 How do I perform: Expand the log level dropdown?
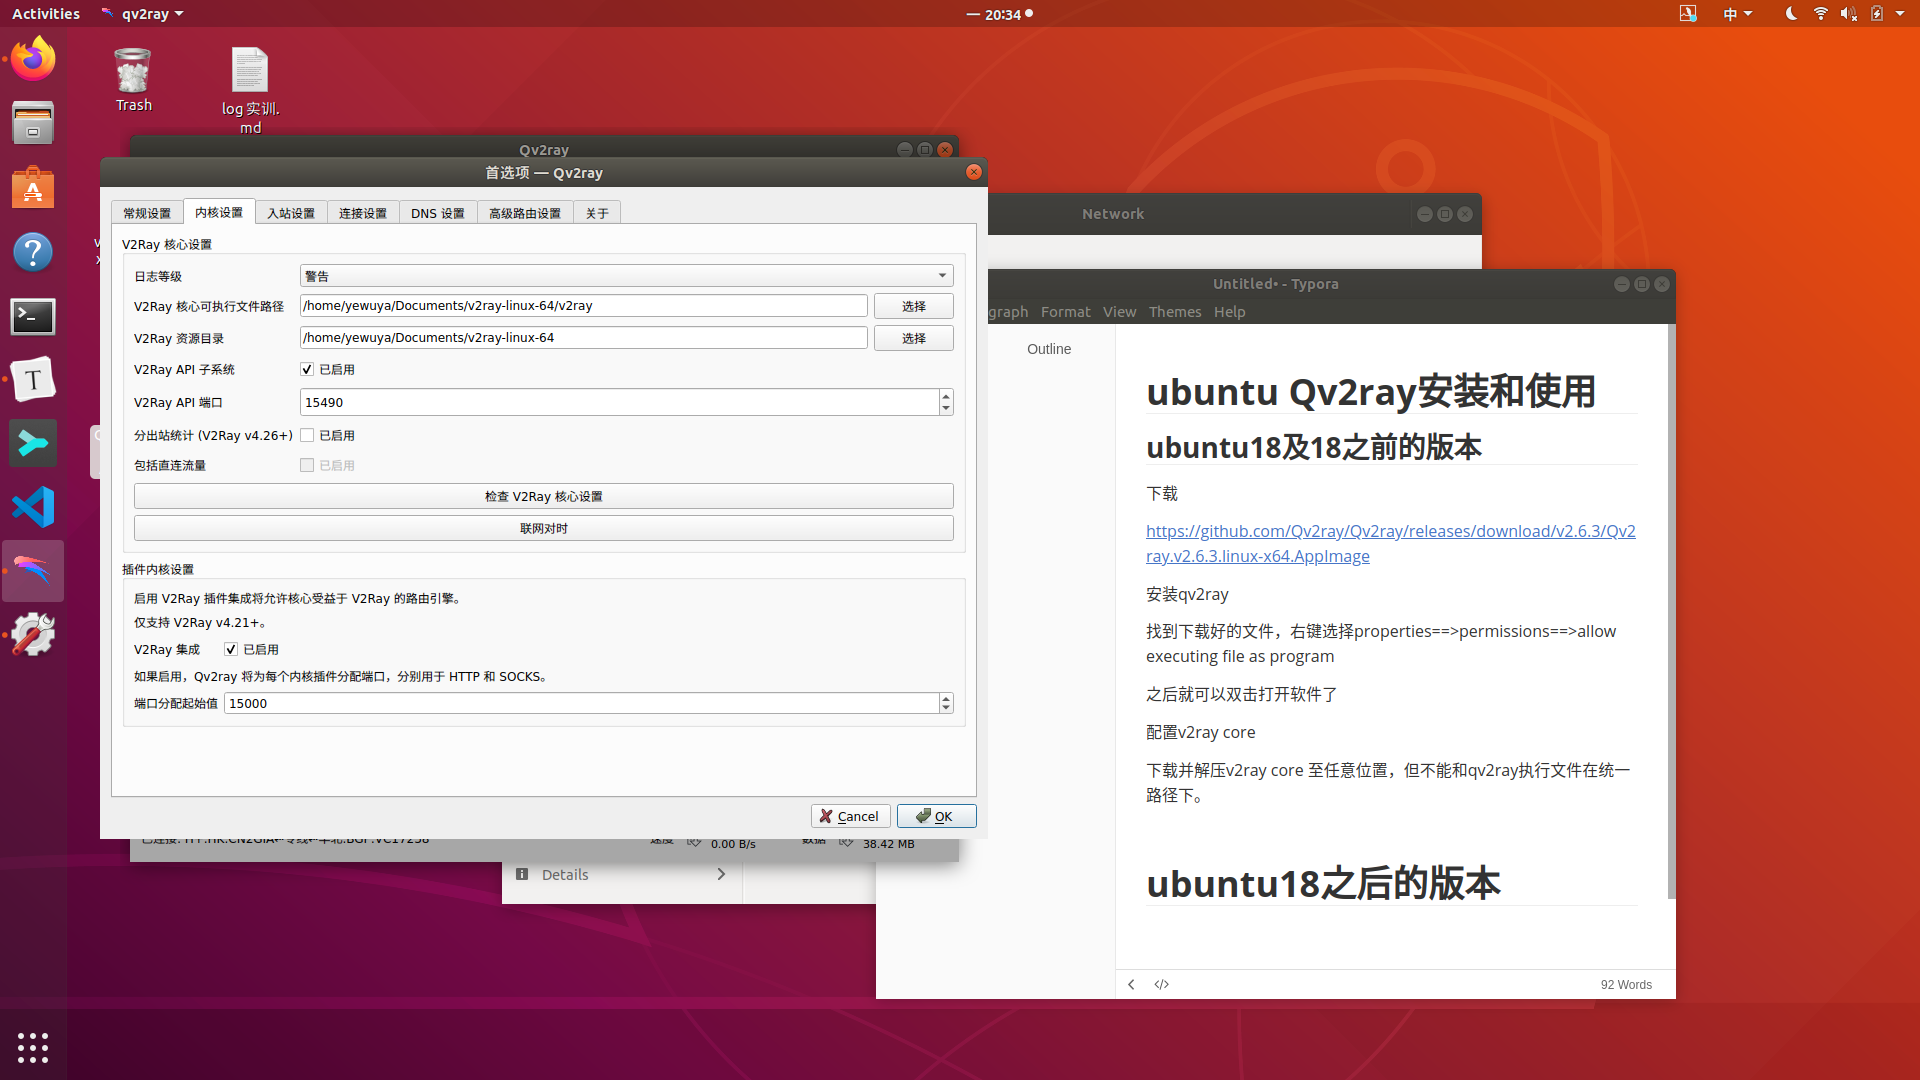(x=941, y=276)
